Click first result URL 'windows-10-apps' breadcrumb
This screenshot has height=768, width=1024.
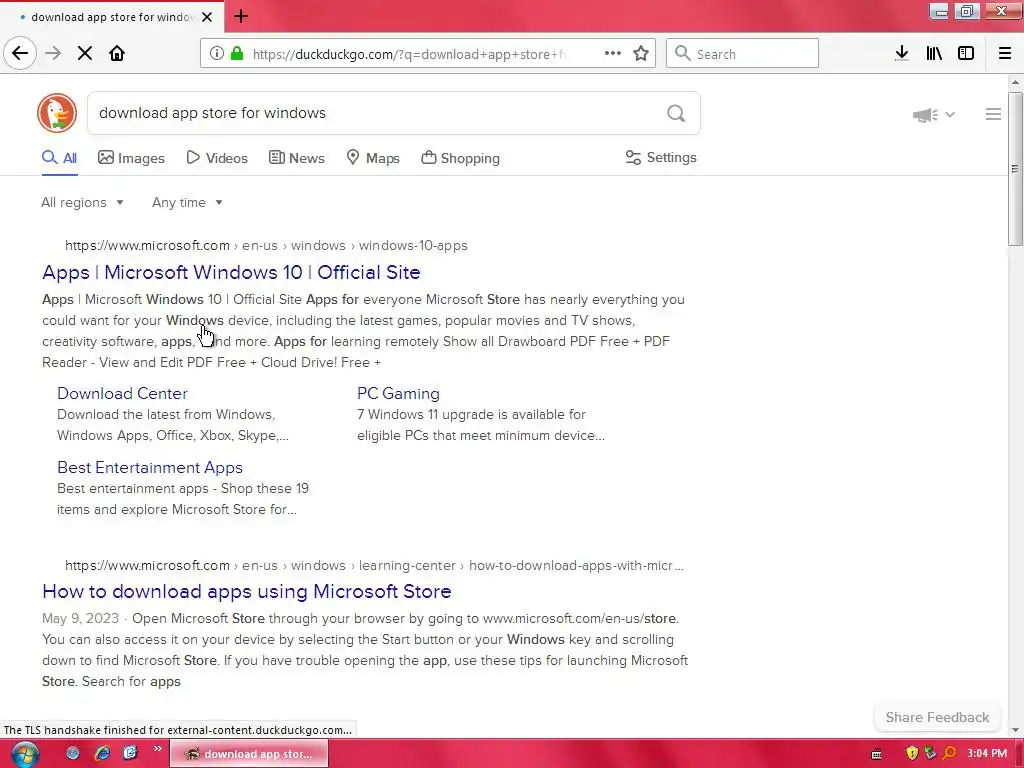pos(413,246)
